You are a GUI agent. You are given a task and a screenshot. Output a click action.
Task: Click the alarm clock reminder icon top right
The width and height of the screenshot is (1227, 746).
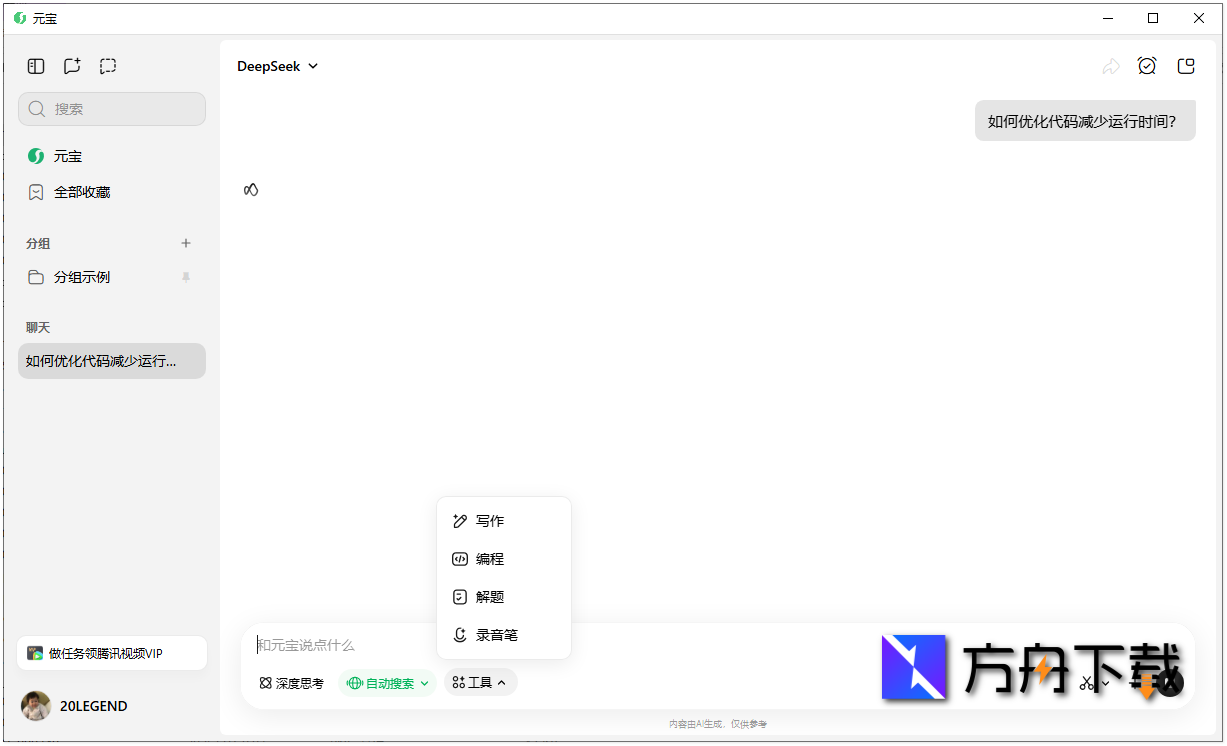(1147, 65)
